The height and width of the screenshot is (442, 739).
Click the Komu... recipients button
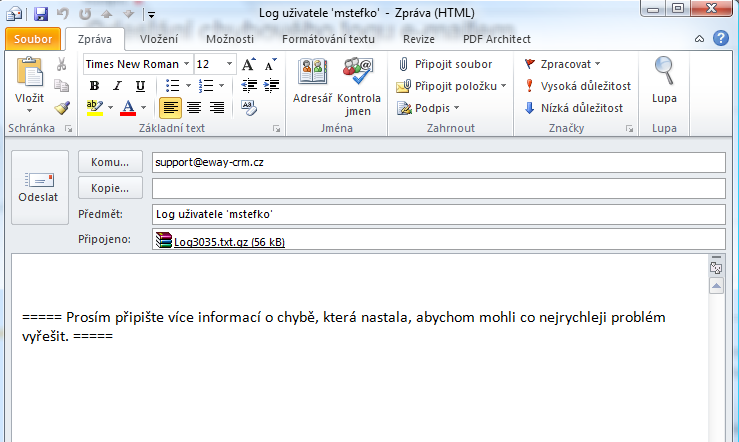pos(110,162)
